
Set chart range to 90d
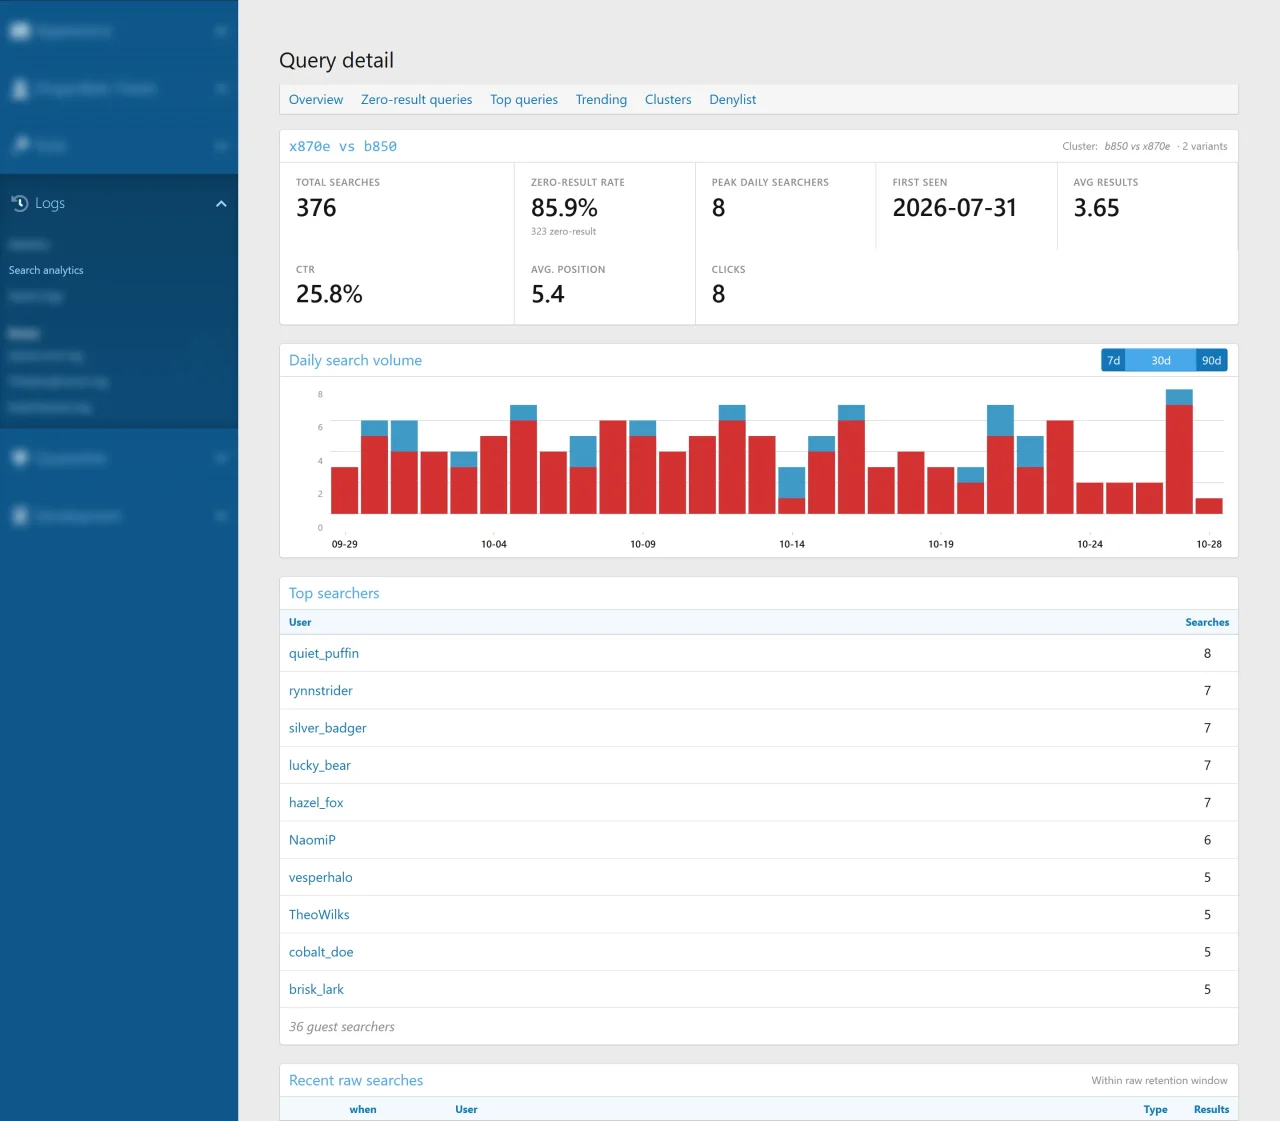pyautogui.click(x=1212, y=360)
